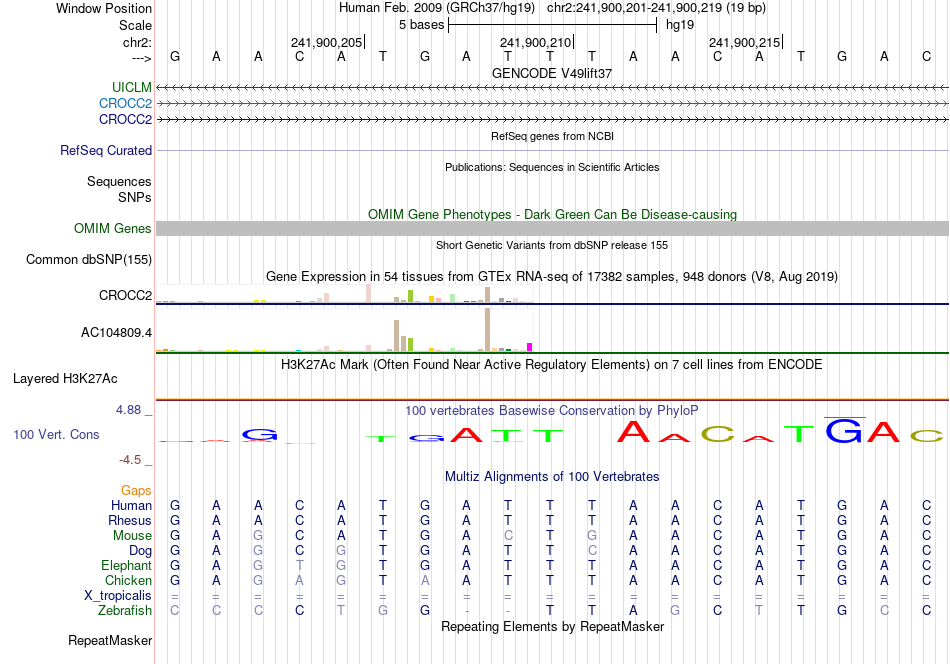Click the tallest red A in the conservation logo
This screenshot has height=664, width=950.
click(x=633, y=431)
